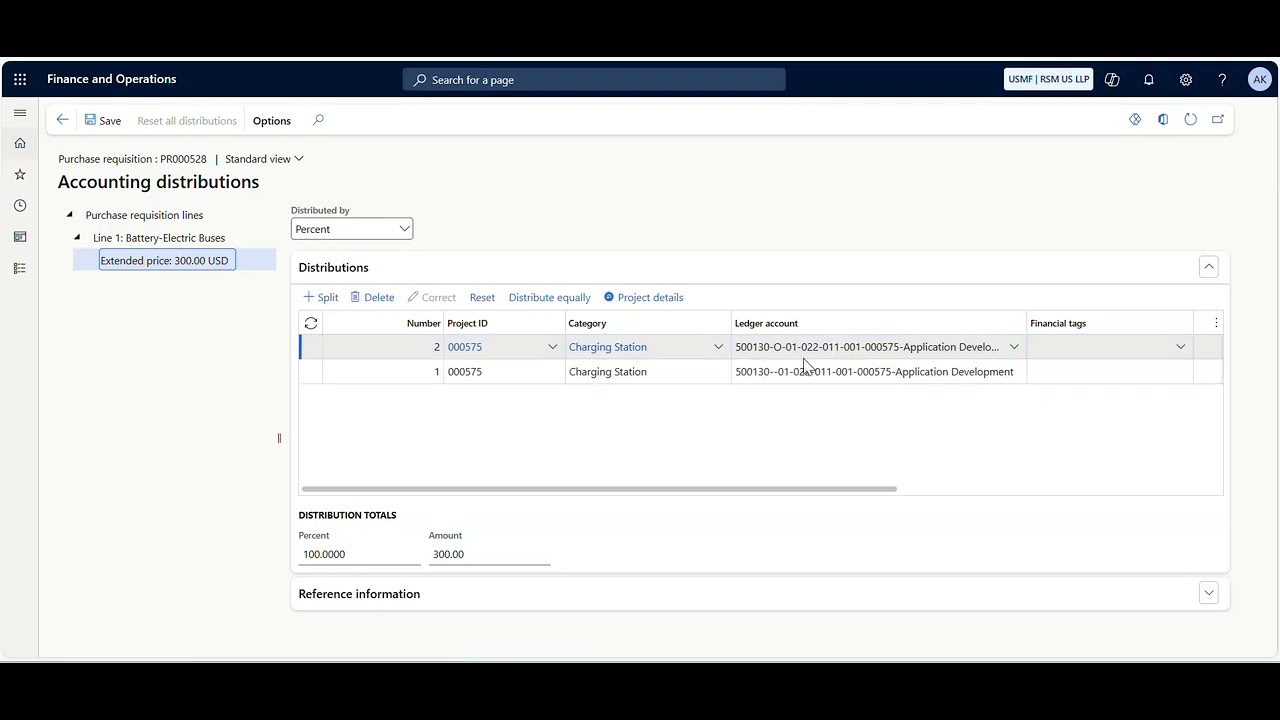Screen dimensions: 1280x720
Task: Click 000575 project cell in row 1
Action: coord(504,371)
